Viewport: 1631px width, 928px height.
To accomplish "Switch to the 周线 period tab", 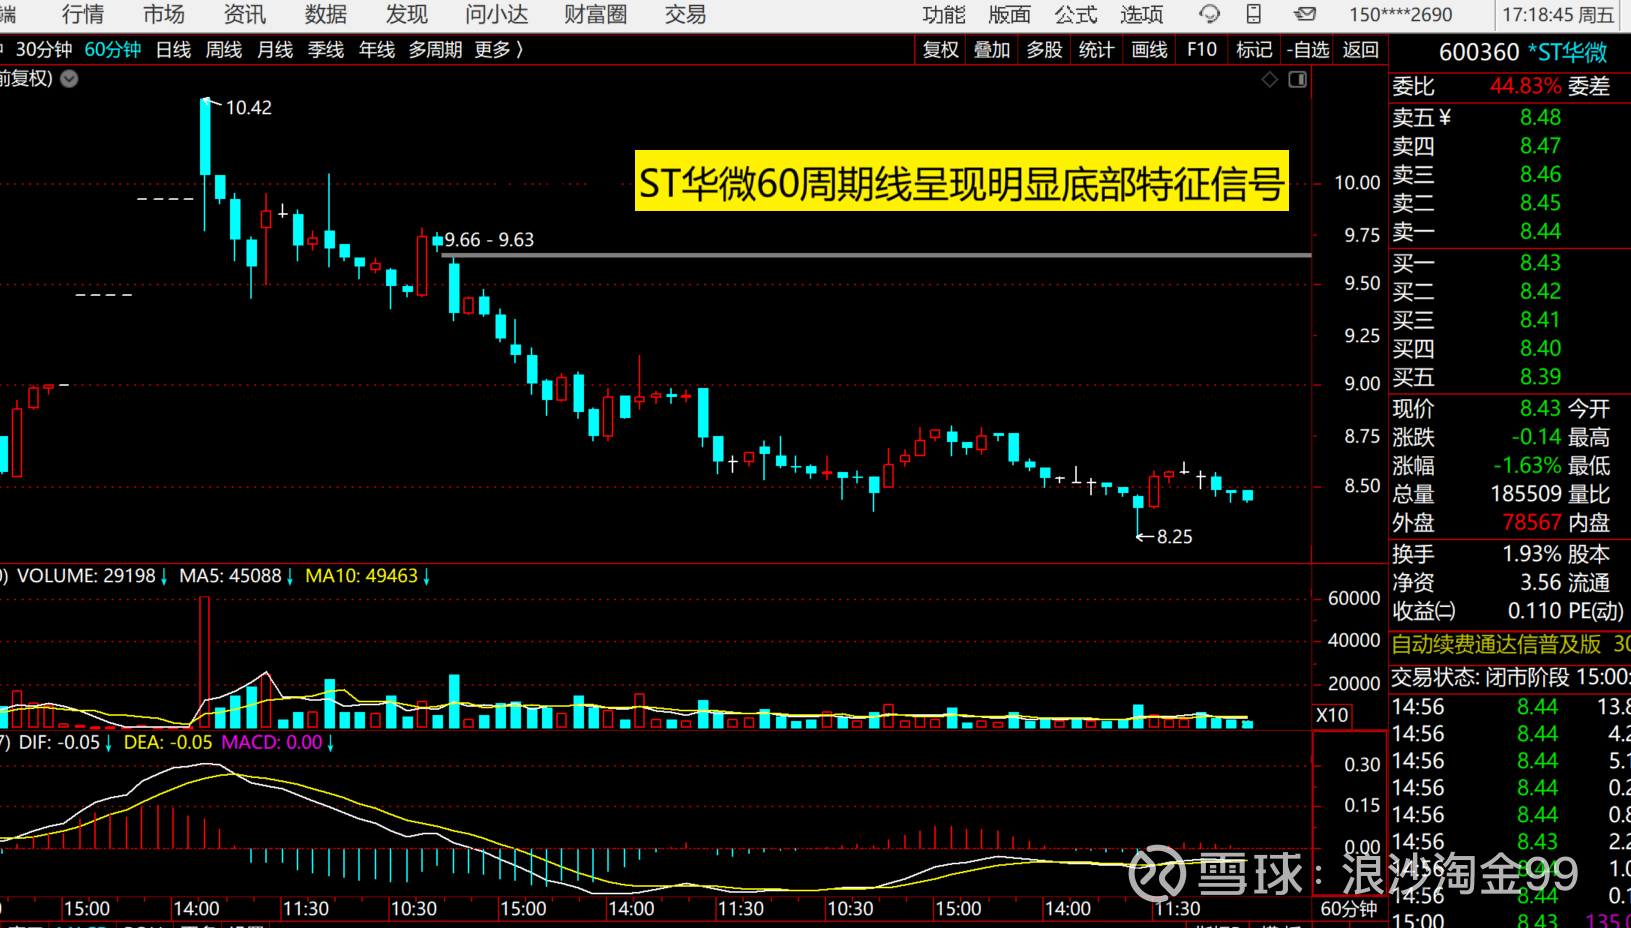I will point(224,50).
